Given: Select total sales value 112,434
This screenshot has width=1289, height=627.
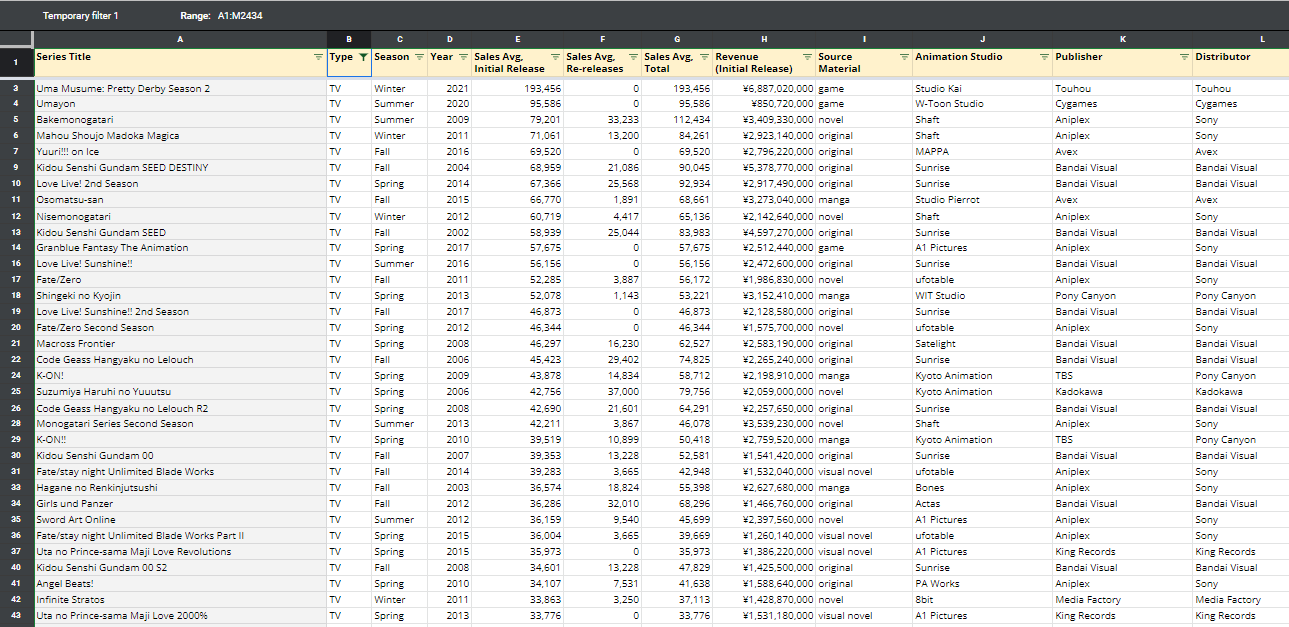Looking at the screenshot, I should point(678,120).
